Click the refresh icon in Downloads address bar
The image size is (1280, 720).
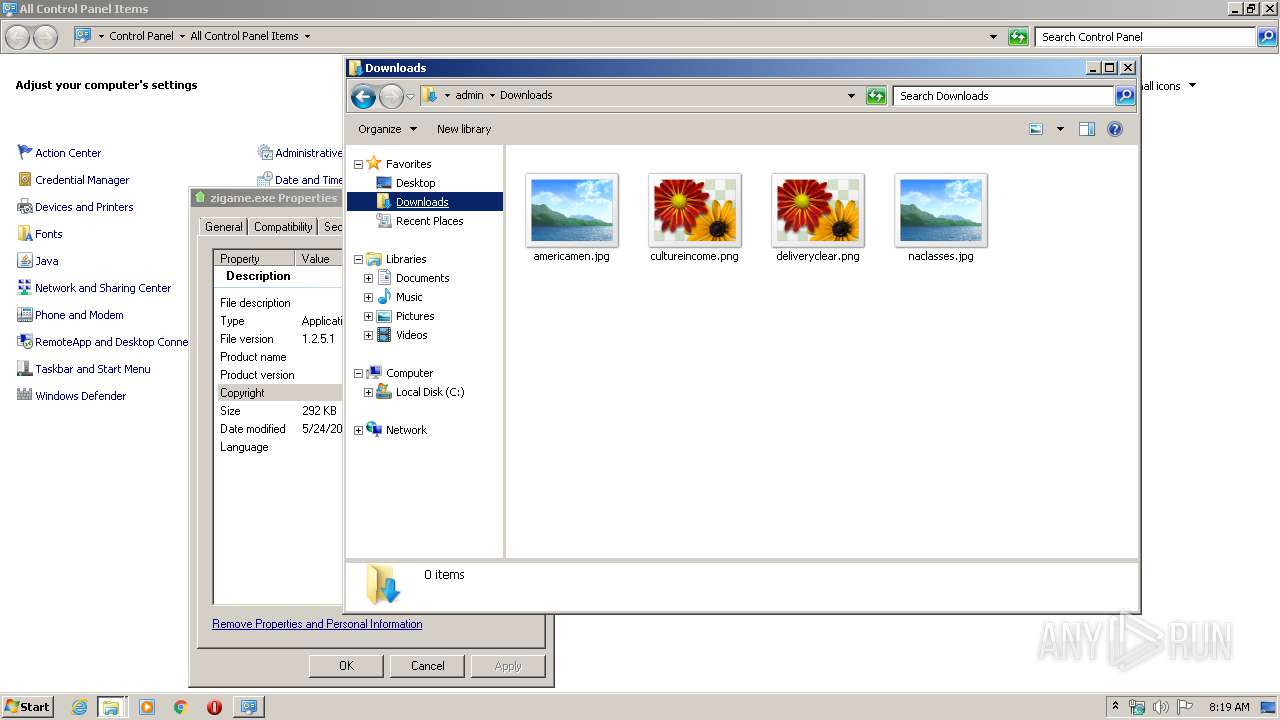tap(876, 96)
